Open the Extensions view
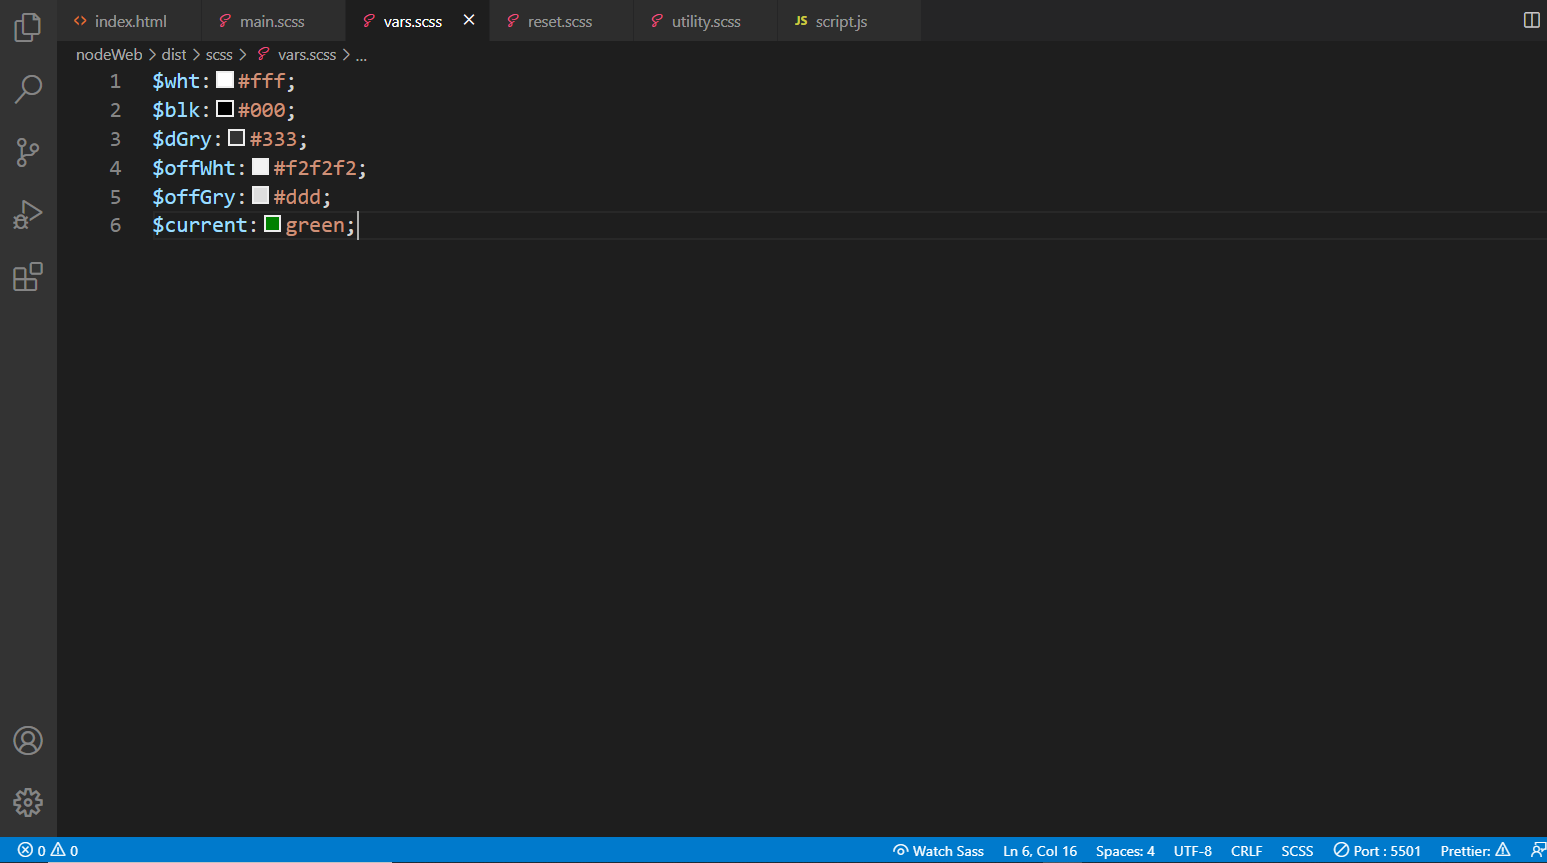This screenshot has height=863, width=1547. tap(27, 277)
